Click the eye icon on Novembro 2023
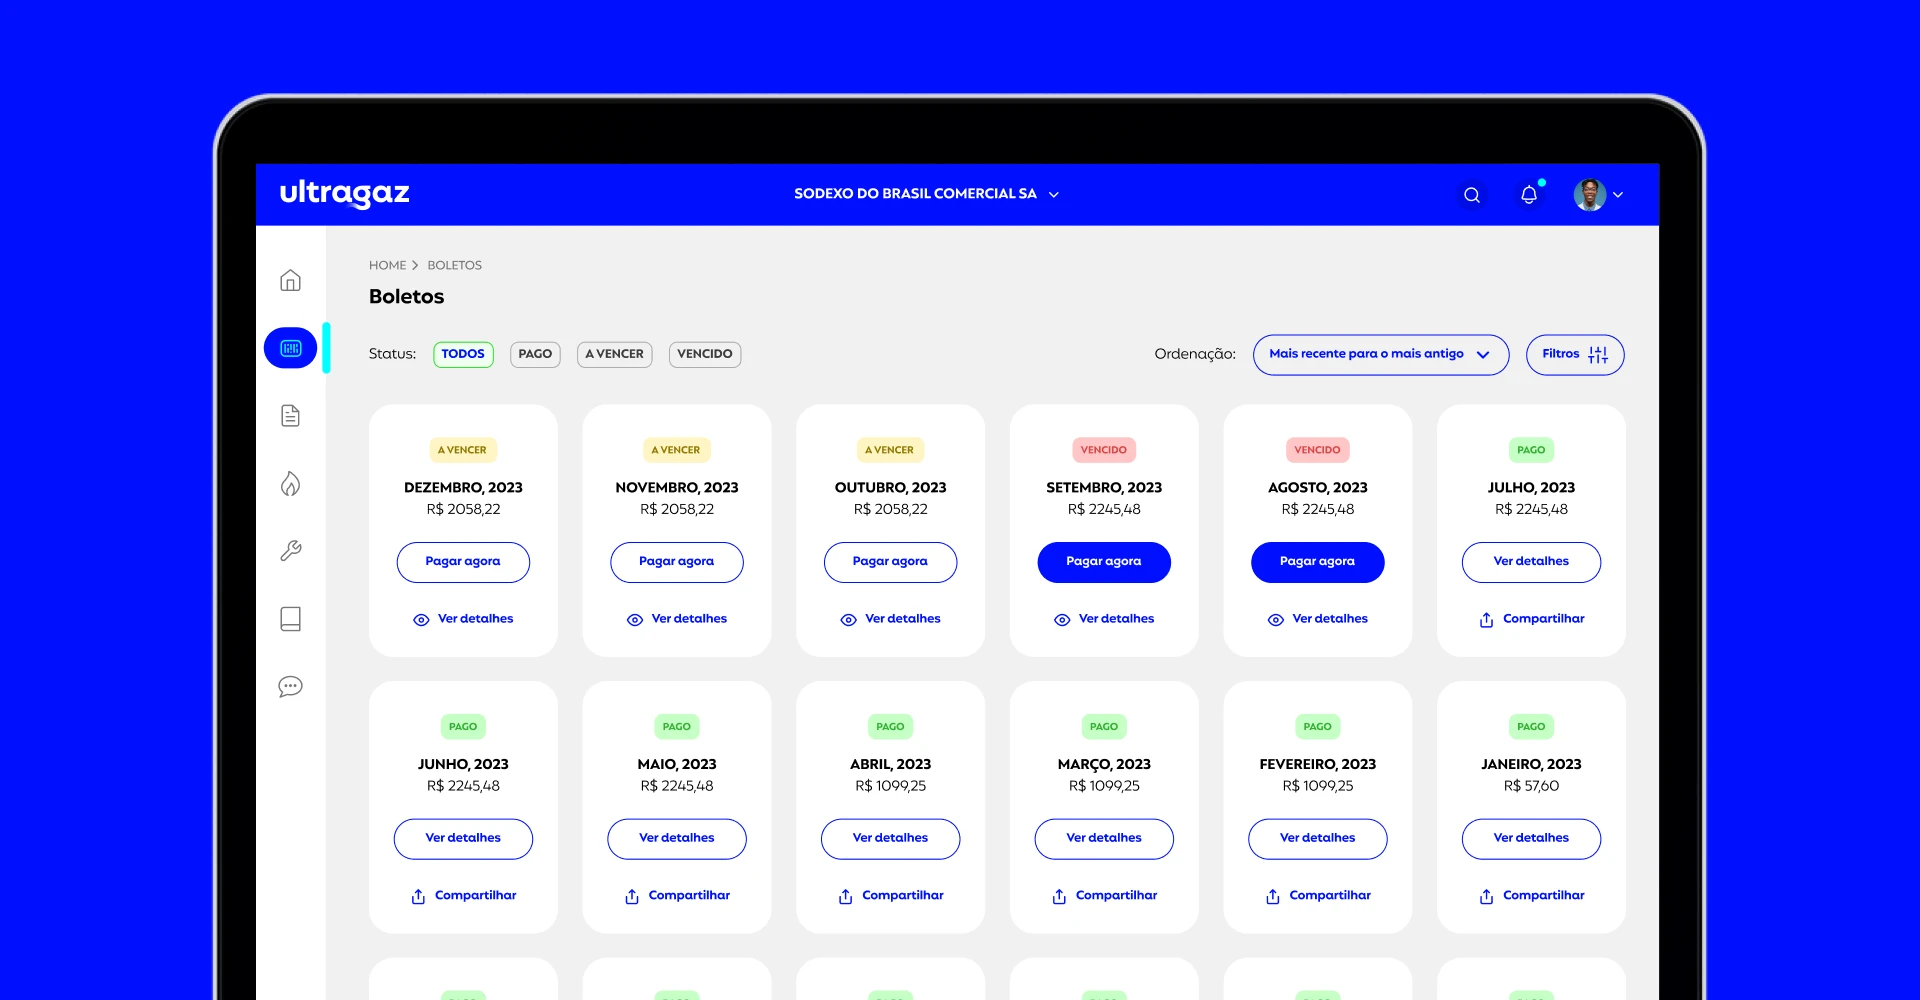The width and height of the screenshot is (1920, 1000). (x=635, y=620)
